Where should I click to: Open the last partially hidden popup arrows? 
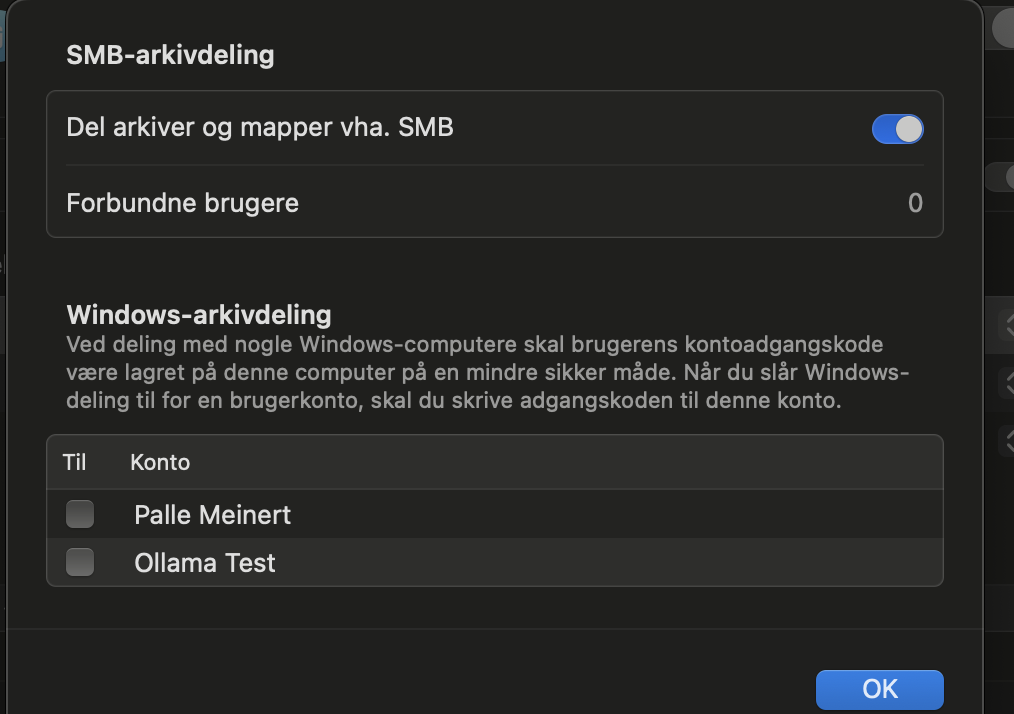pos(1006,438)
